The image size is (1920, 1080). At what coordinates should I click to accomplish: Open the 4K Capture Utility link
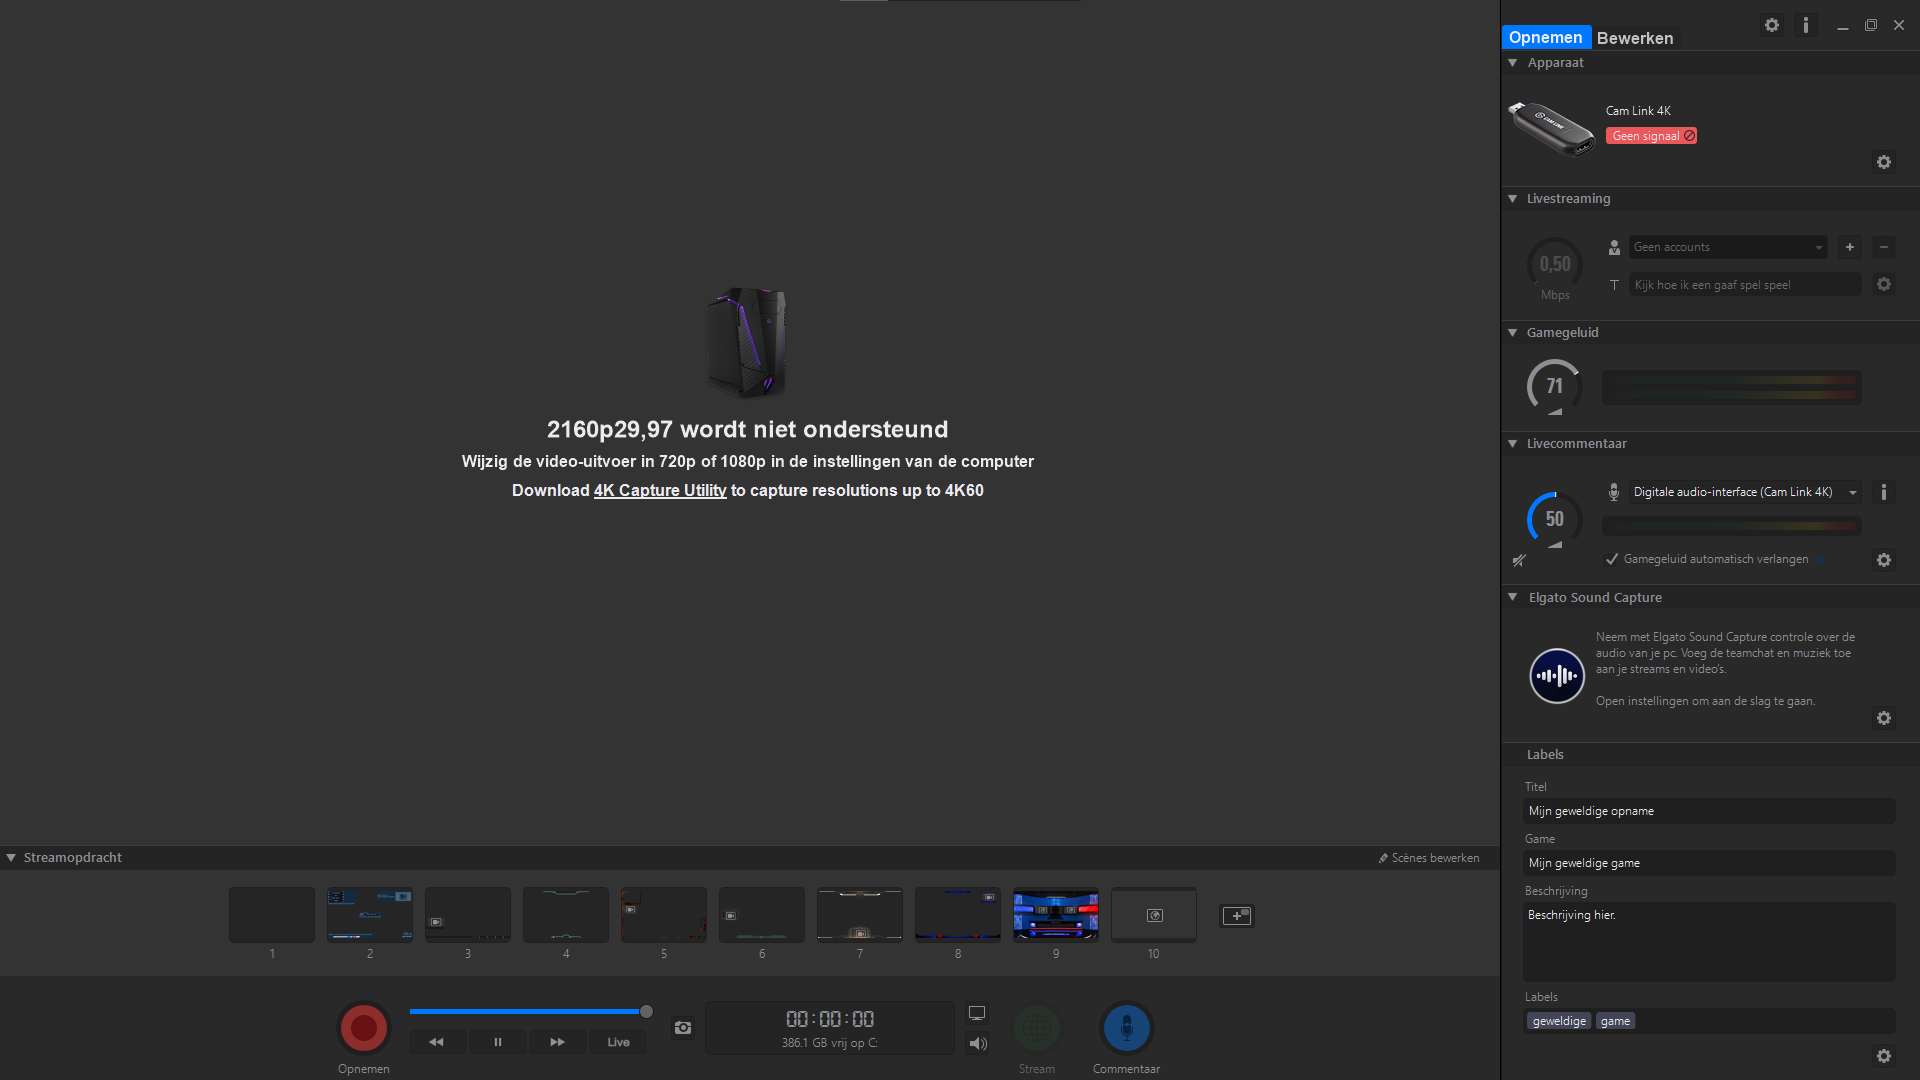(x=660, y=490)
